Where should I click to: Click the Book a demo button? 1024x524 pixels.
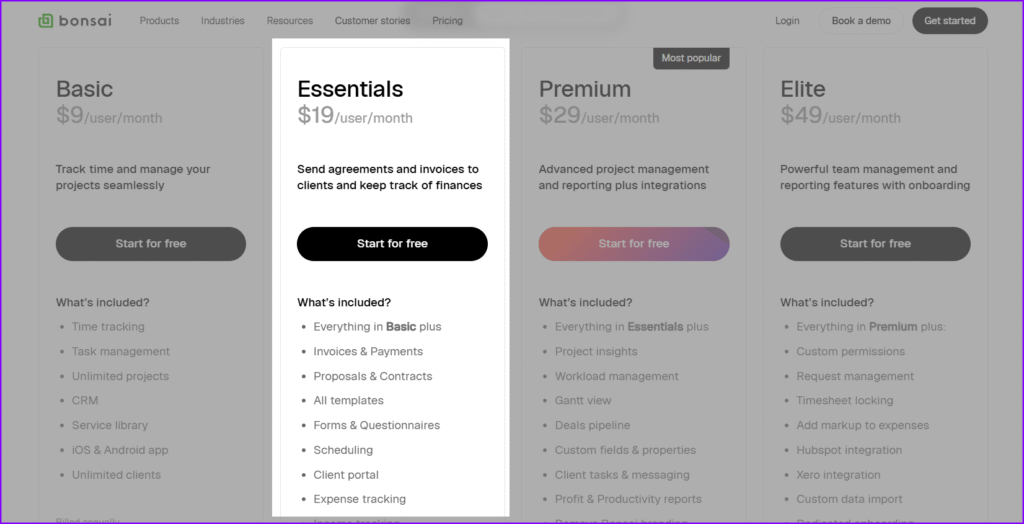tap(861, 21)
